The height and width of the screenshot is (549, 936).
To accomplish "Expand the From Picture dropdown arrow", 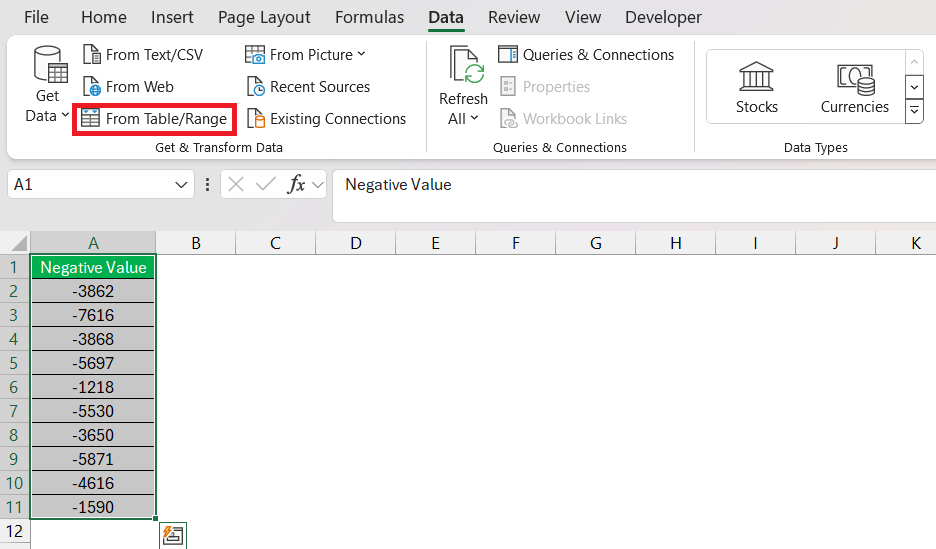I will (361, 54).
